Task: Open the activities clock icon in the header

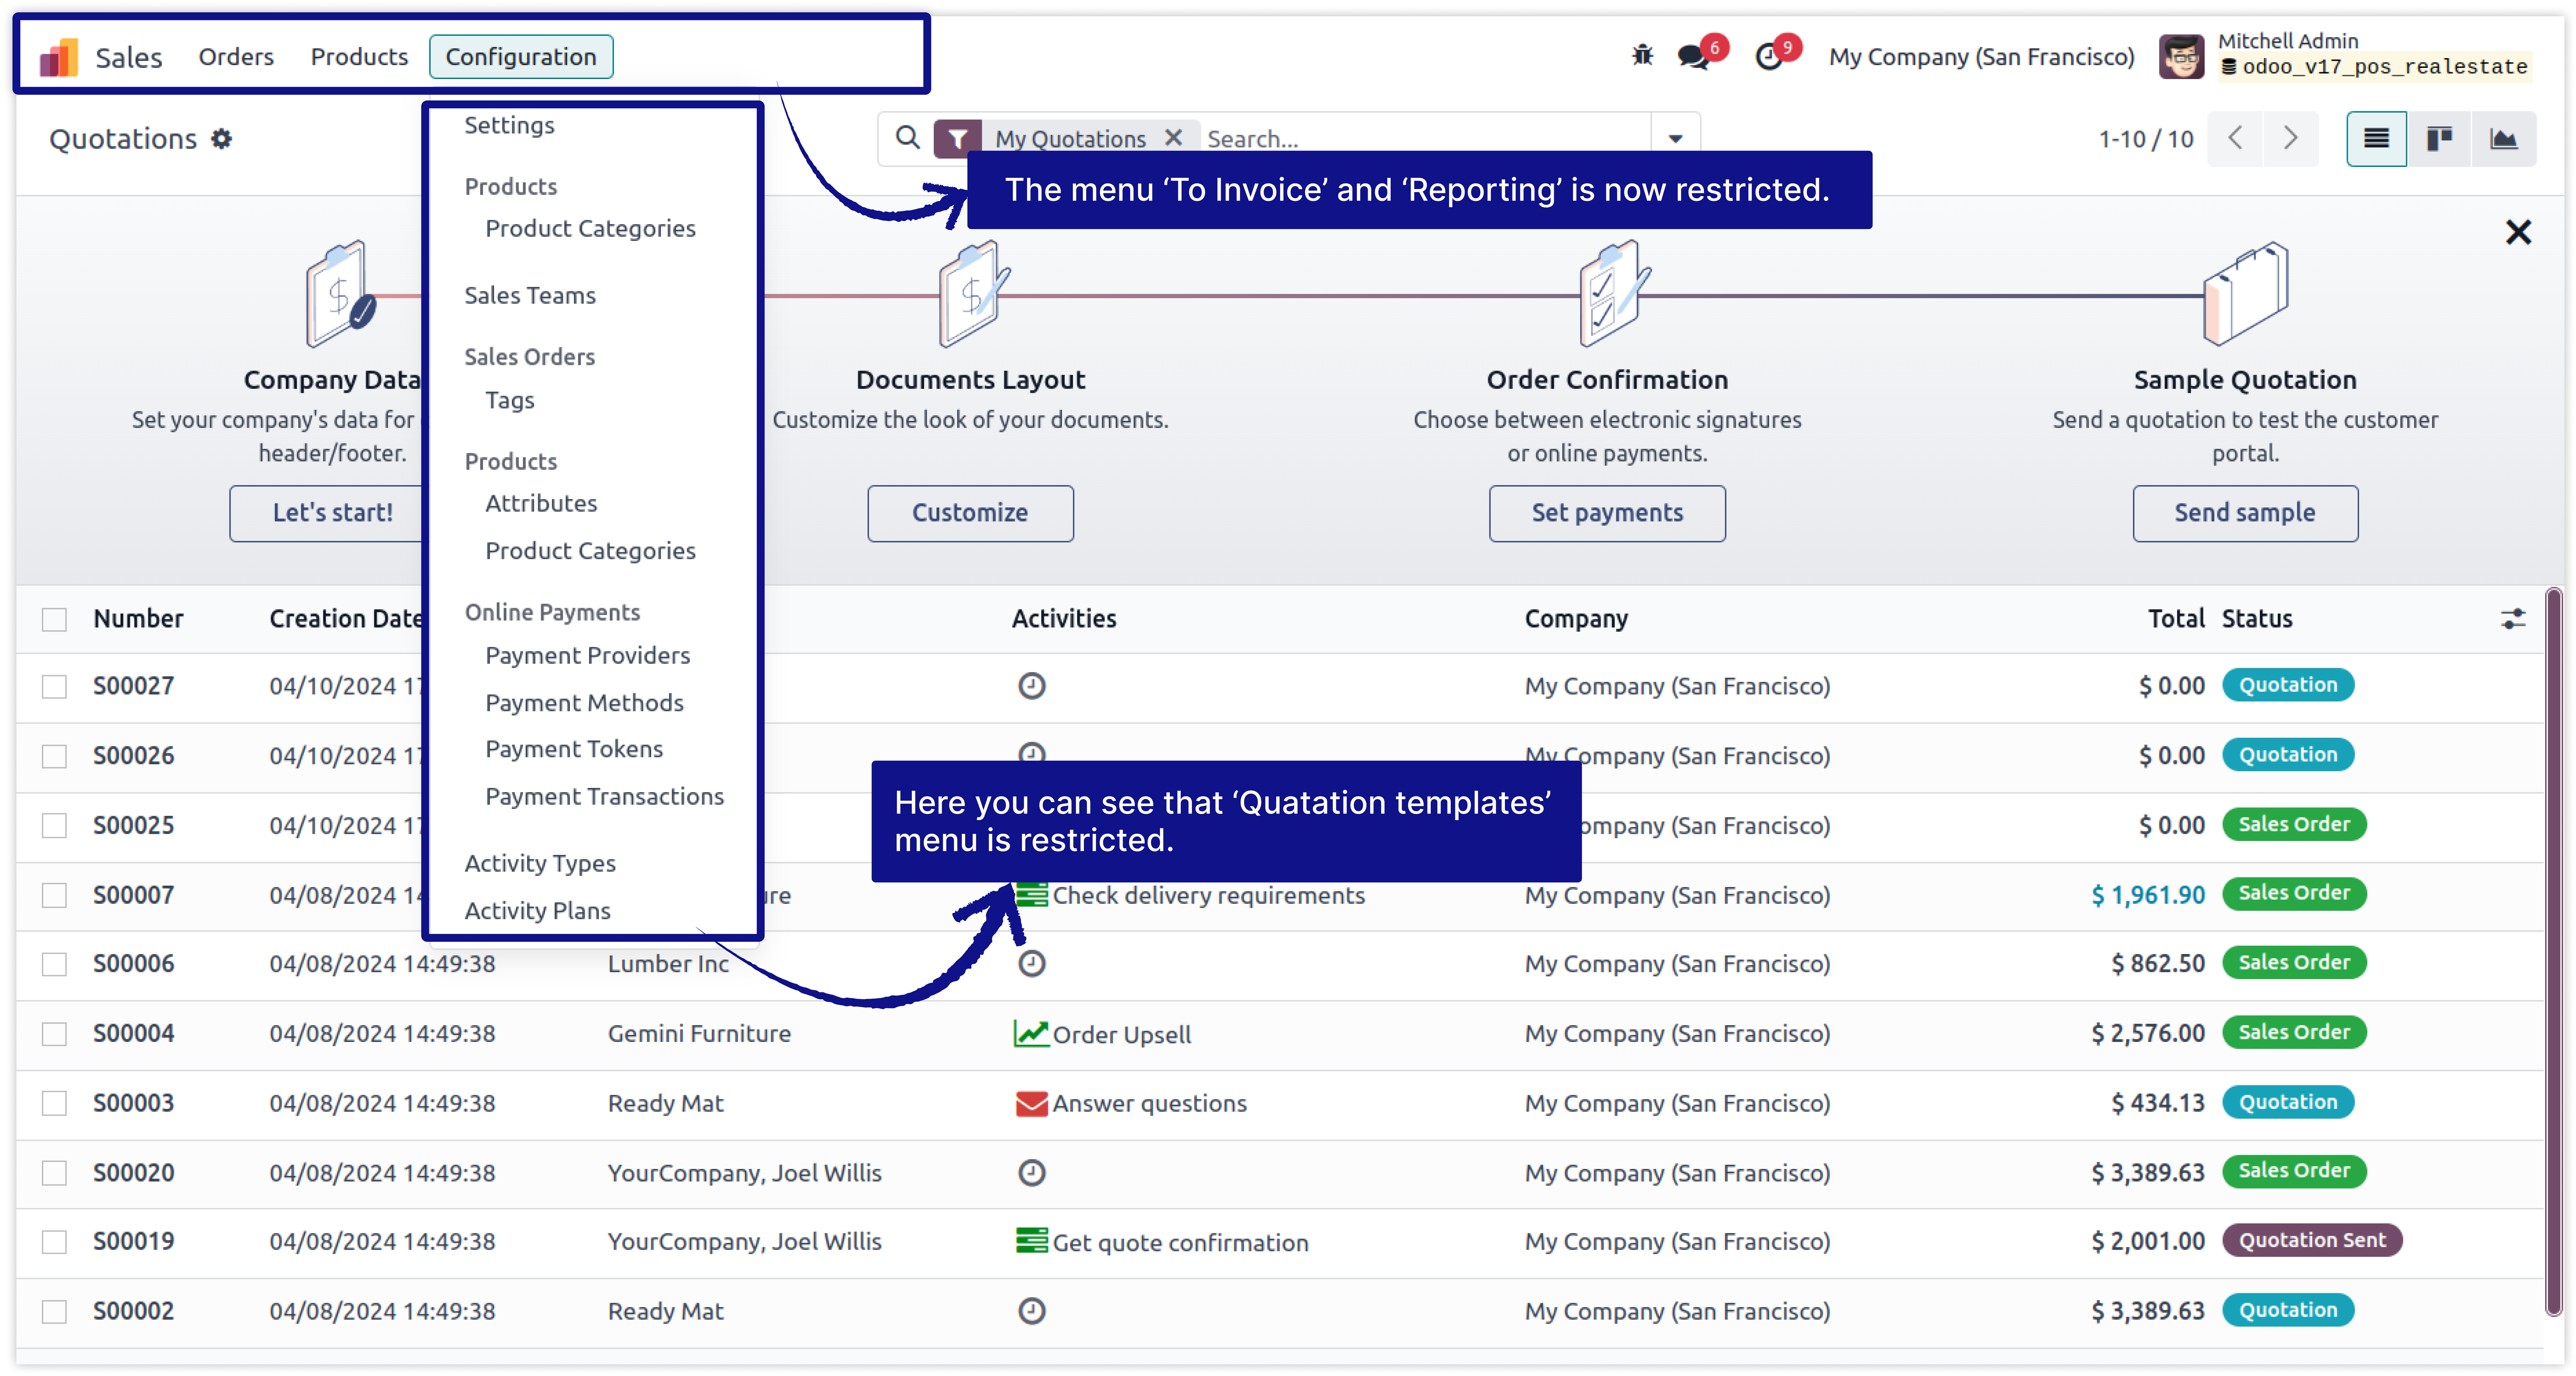Action: click(1769, 57)
